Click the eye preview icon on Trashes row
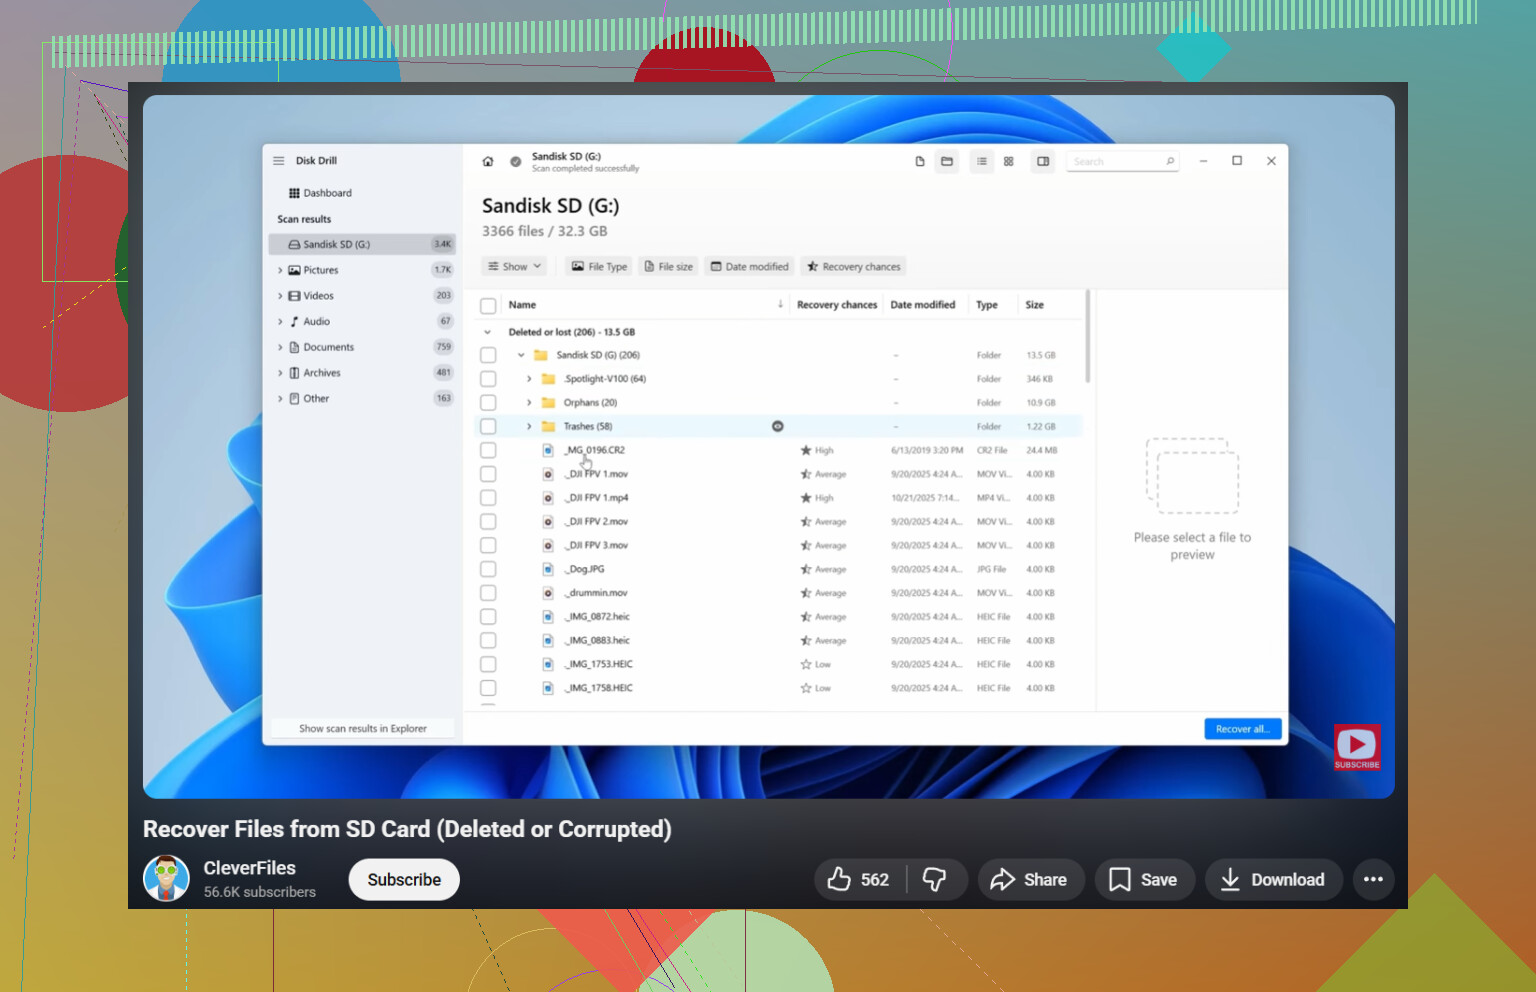The height and width of the screenshot is (992, 1536). coord(778,426)
